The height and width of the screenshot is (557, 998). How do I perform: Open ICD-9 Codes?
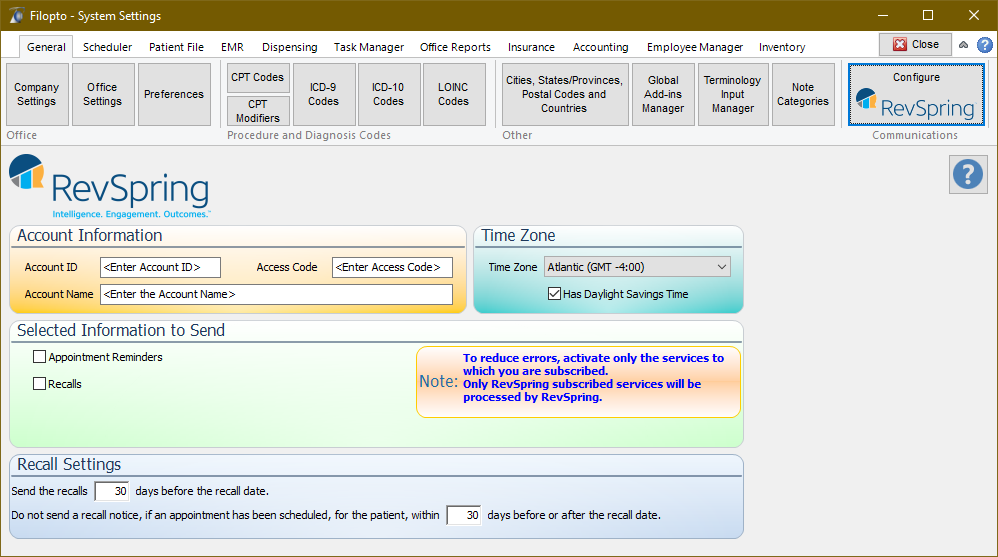click(323, 94)
